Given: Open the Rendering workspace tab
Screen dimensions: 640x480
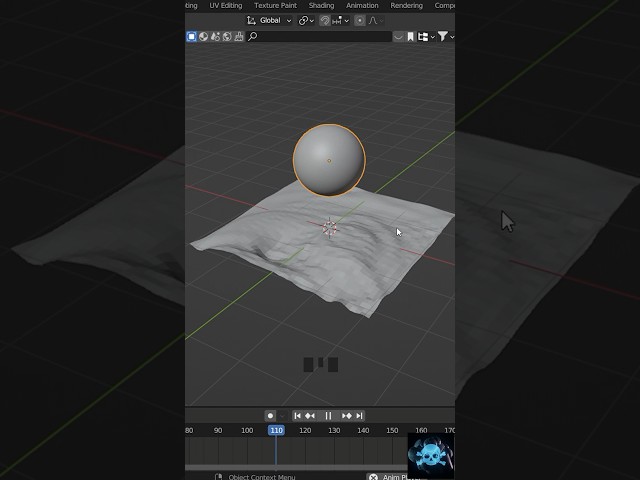Looking at the screenshot, I should [x=407, y=5].
